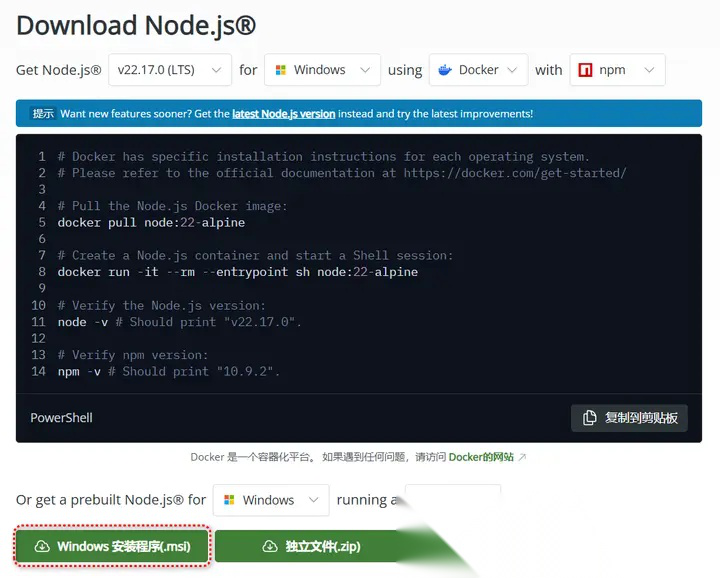The height and width of the screenshot is (578, 720).
Task: Click the Windows logo in prebuilt dropdown
Action: point(229,500)
